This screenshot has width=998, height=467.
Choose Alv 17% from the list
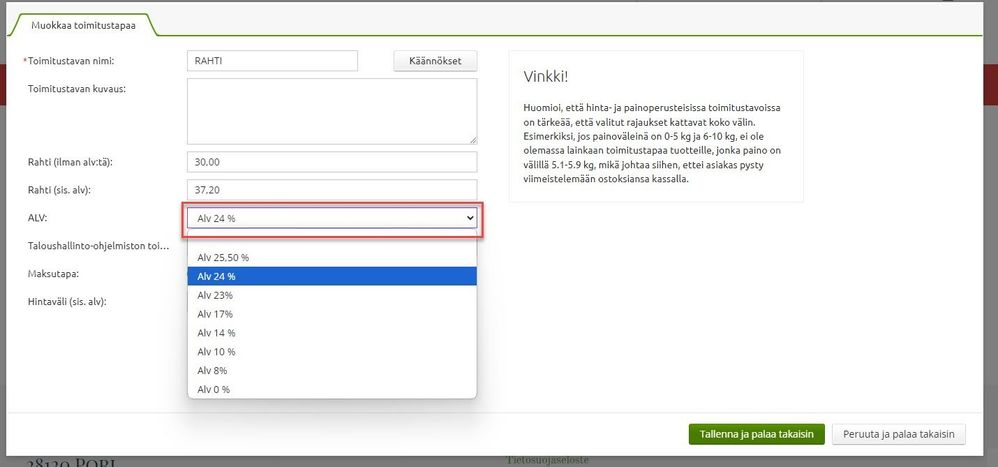332,314
